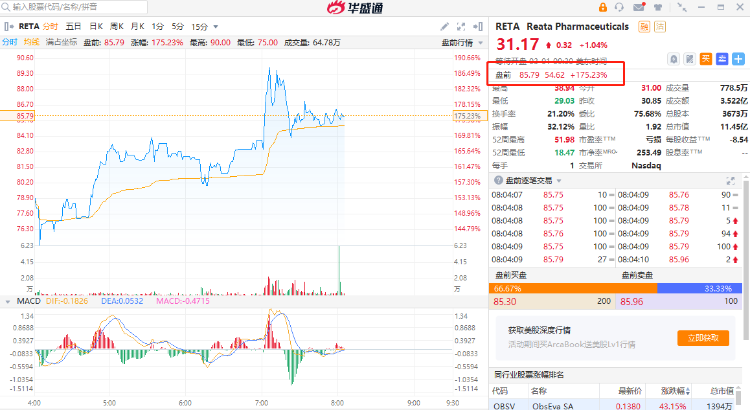Click the 代码 column header
The height and width of the screenshot is (410, 750).
(500, 391)
